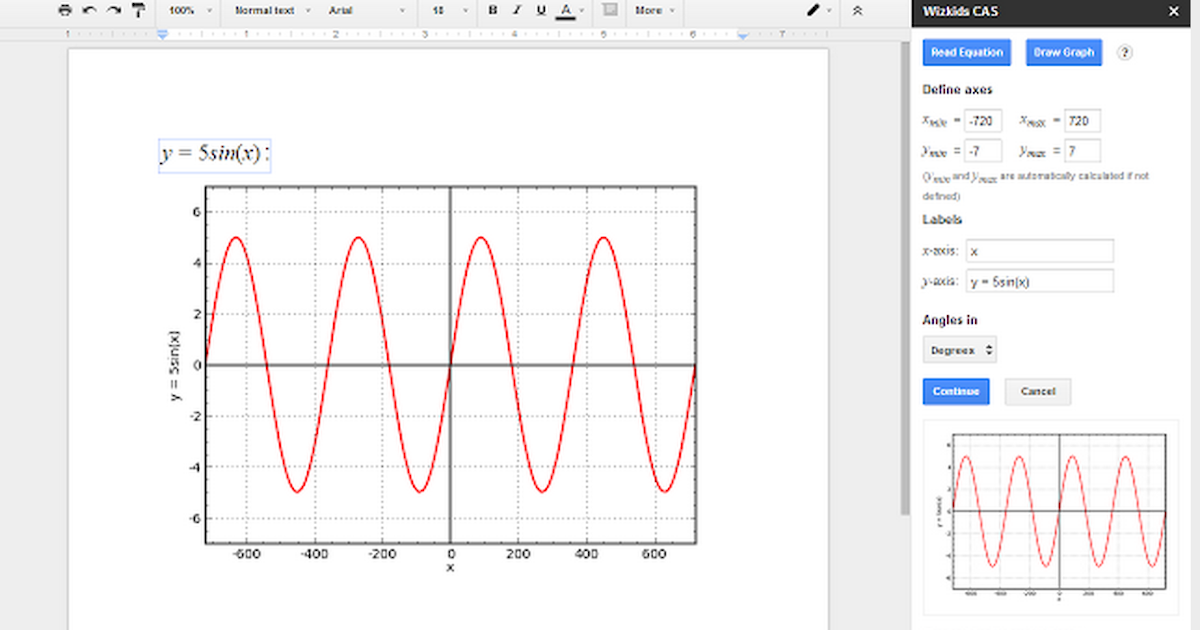
Task: Click the help question mark icon
Action: [1124, 53]
